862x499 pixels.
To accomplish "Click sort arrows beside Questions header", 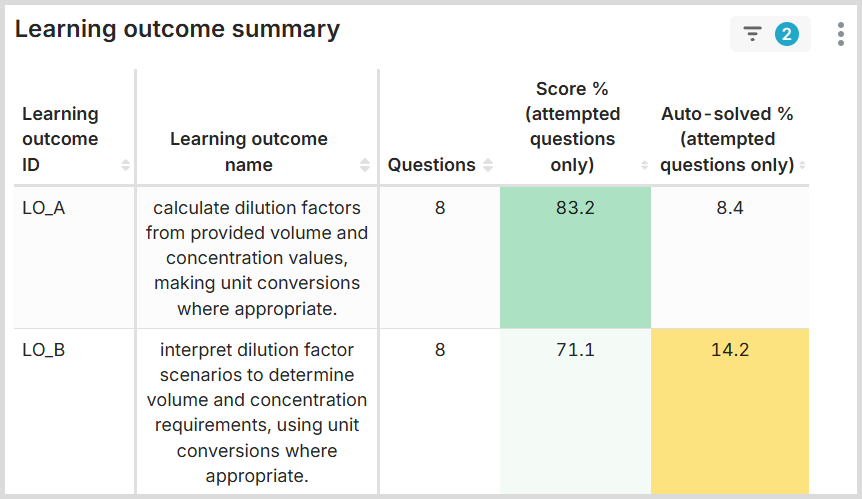I will (x=488, y=165).
